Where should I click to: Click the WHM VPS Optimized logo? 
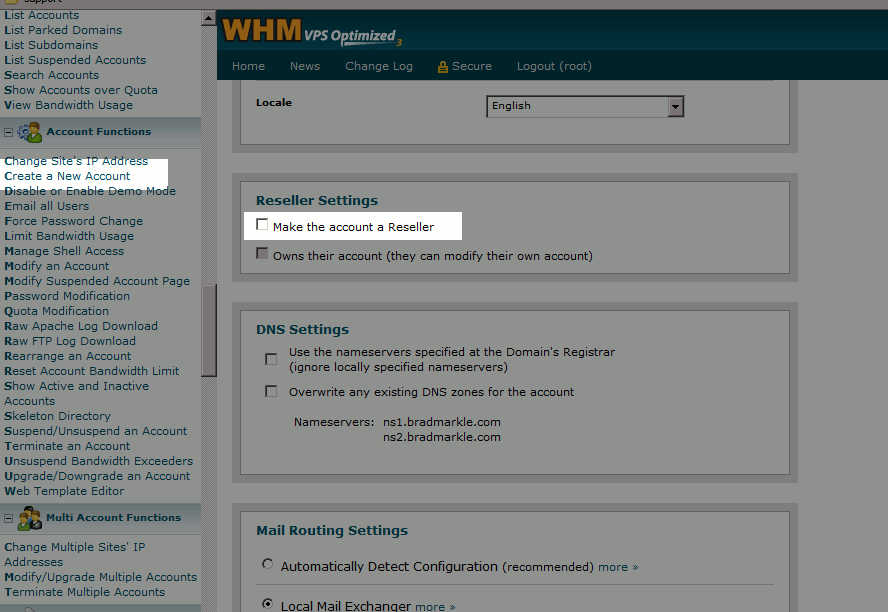312,32
